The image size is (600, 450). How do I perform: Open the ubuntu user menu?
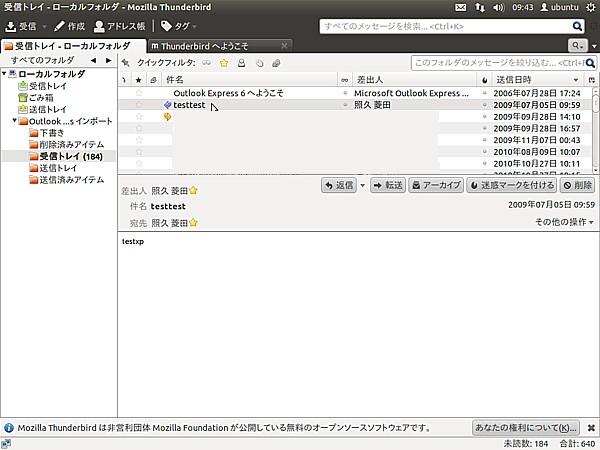click(559, 7)
